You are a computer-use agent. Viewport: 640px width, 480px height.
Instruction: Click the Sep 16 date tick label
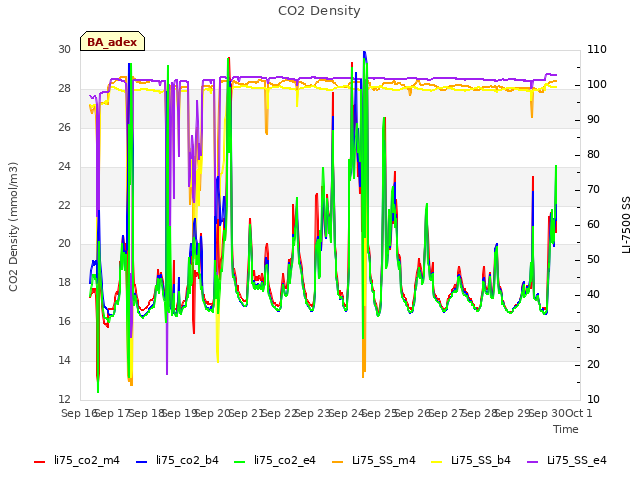pyautogui.click(x=78, y=413)
